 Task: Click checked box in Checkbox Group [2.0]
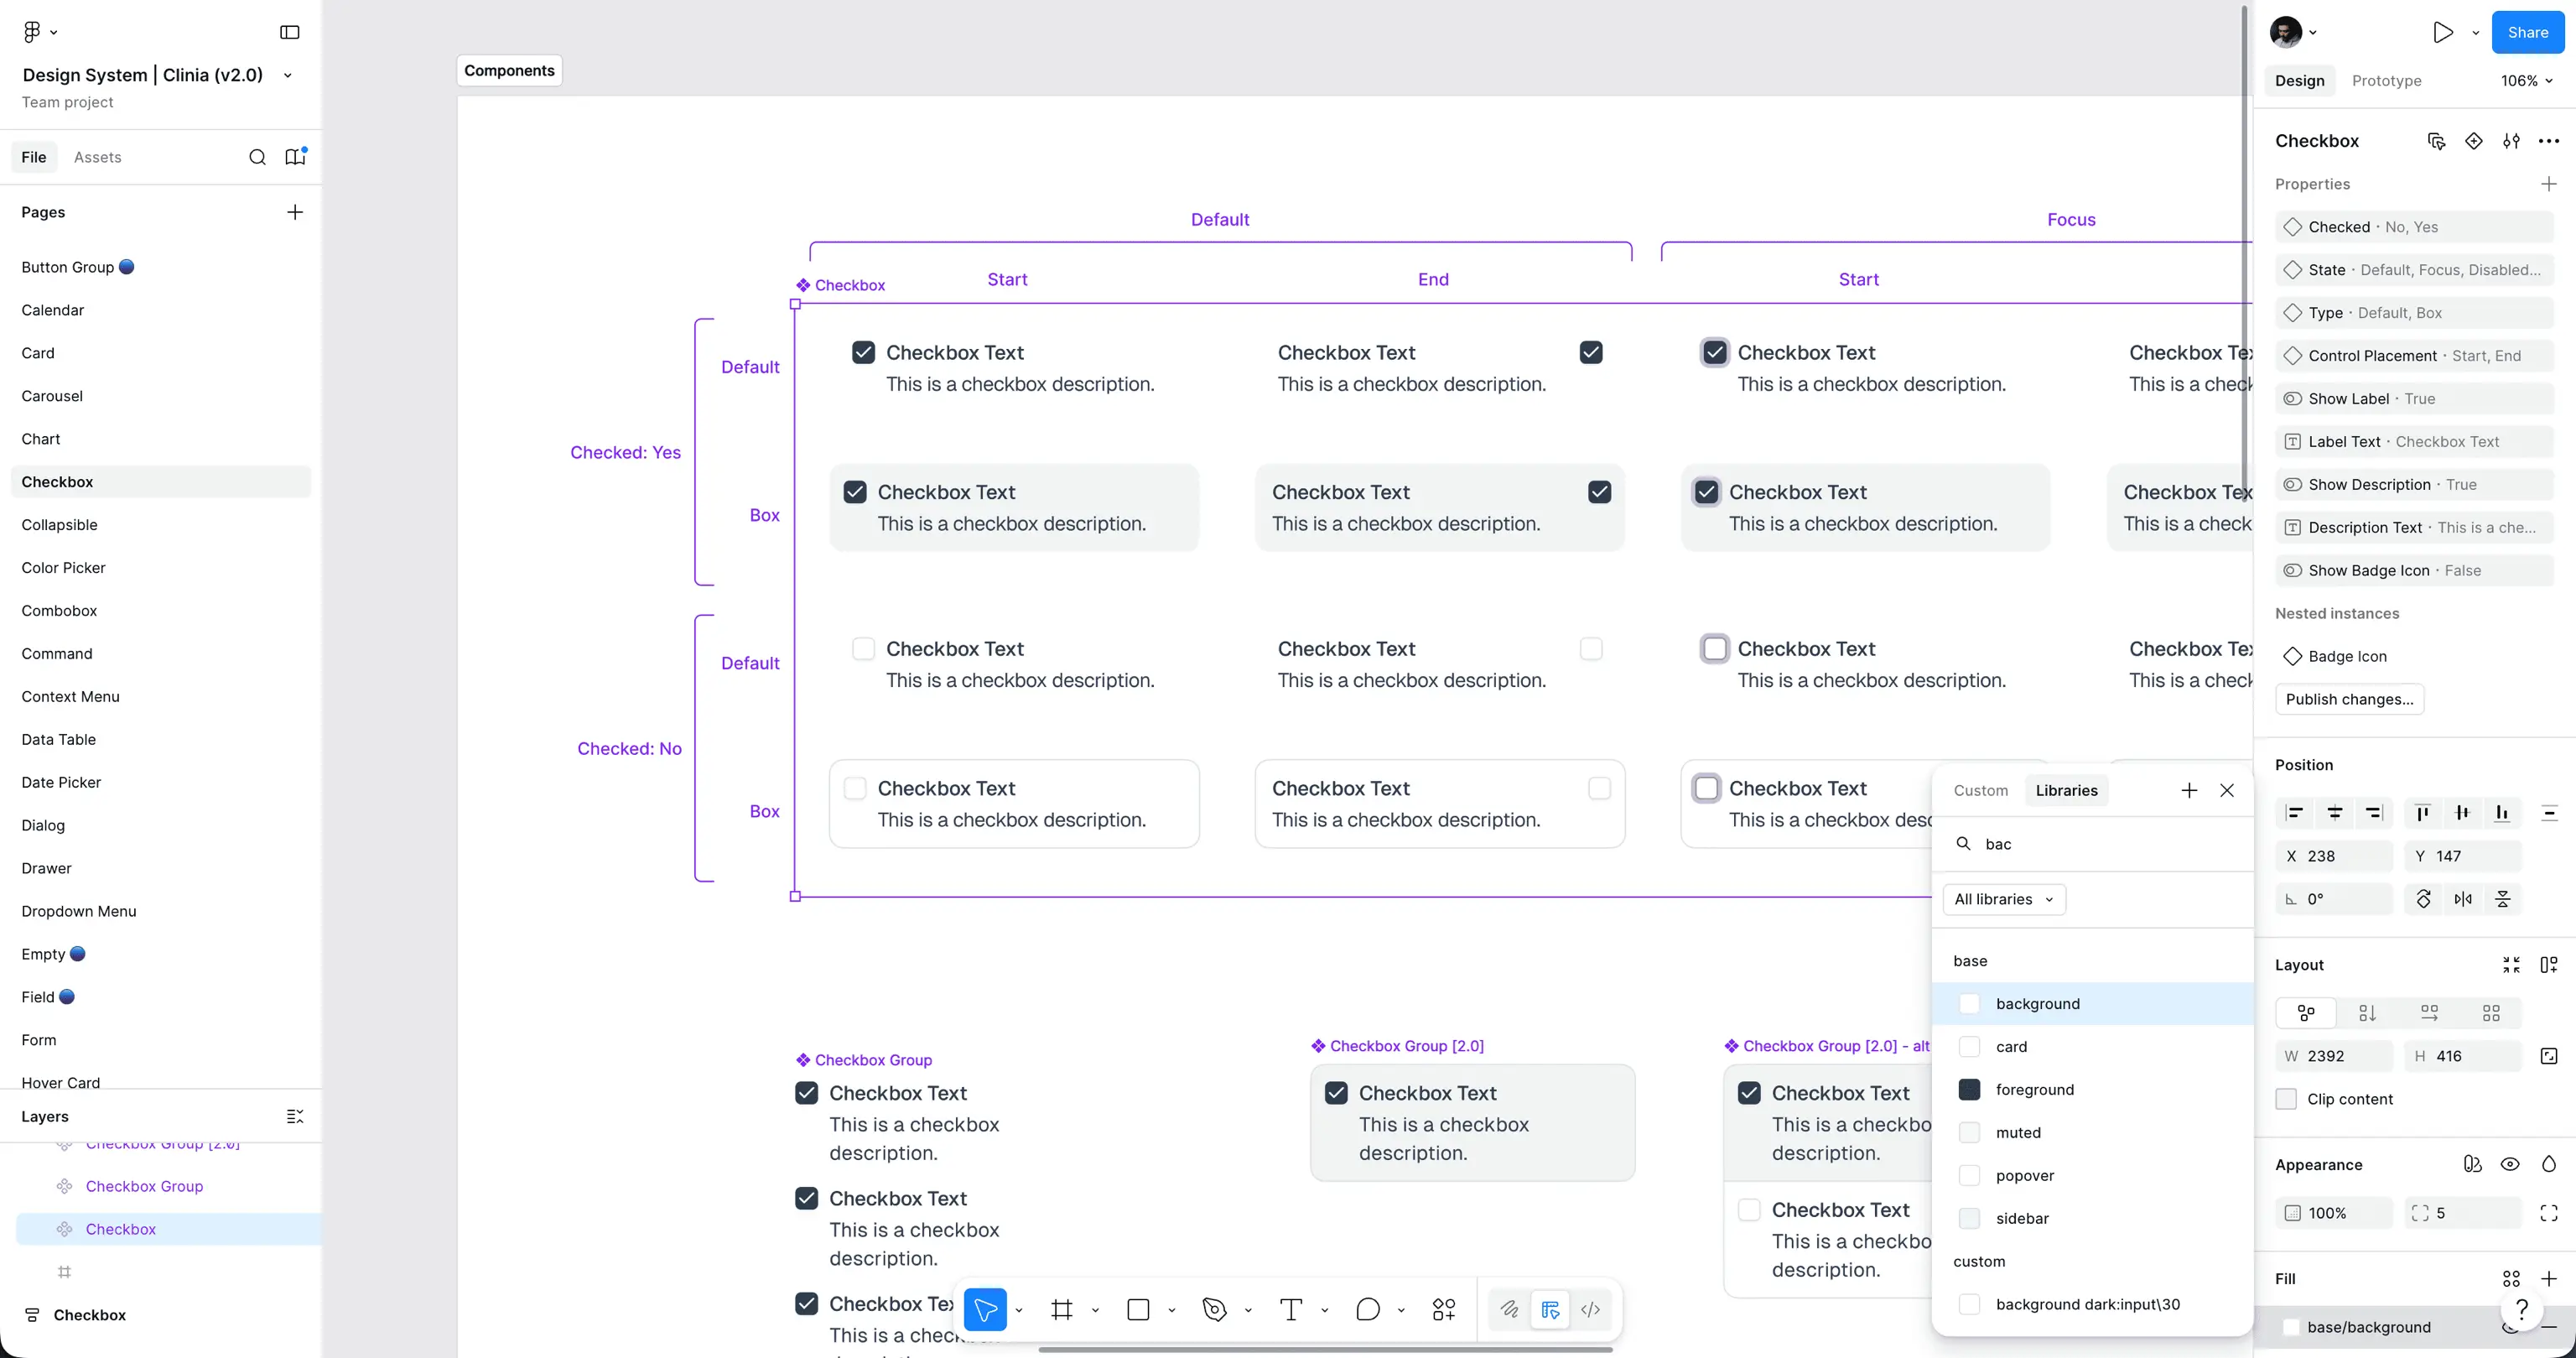(x=1337, y=1093)
